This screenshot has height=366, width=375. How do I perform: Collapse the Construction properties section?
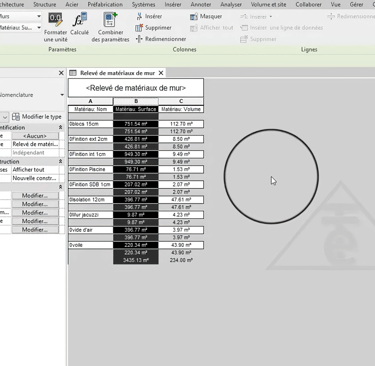(x=60, y=161)
